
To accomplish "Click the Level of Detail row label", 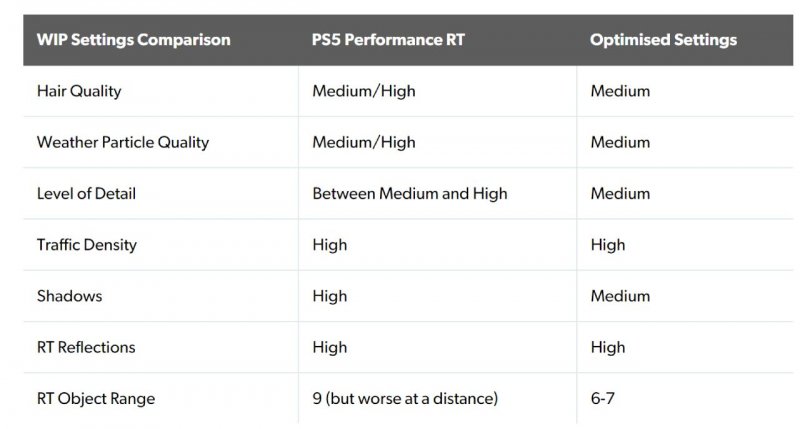I will (x=86, y=193).
